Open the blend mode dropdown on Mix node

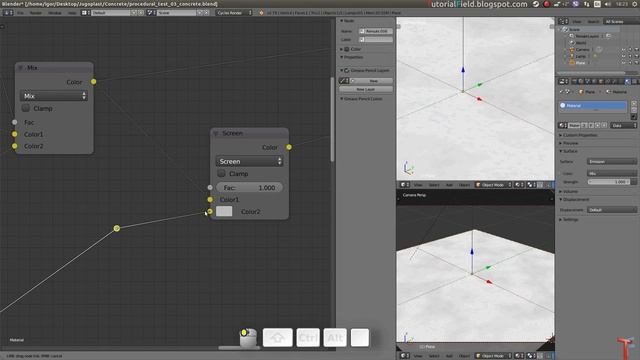[x=54, y=96]
